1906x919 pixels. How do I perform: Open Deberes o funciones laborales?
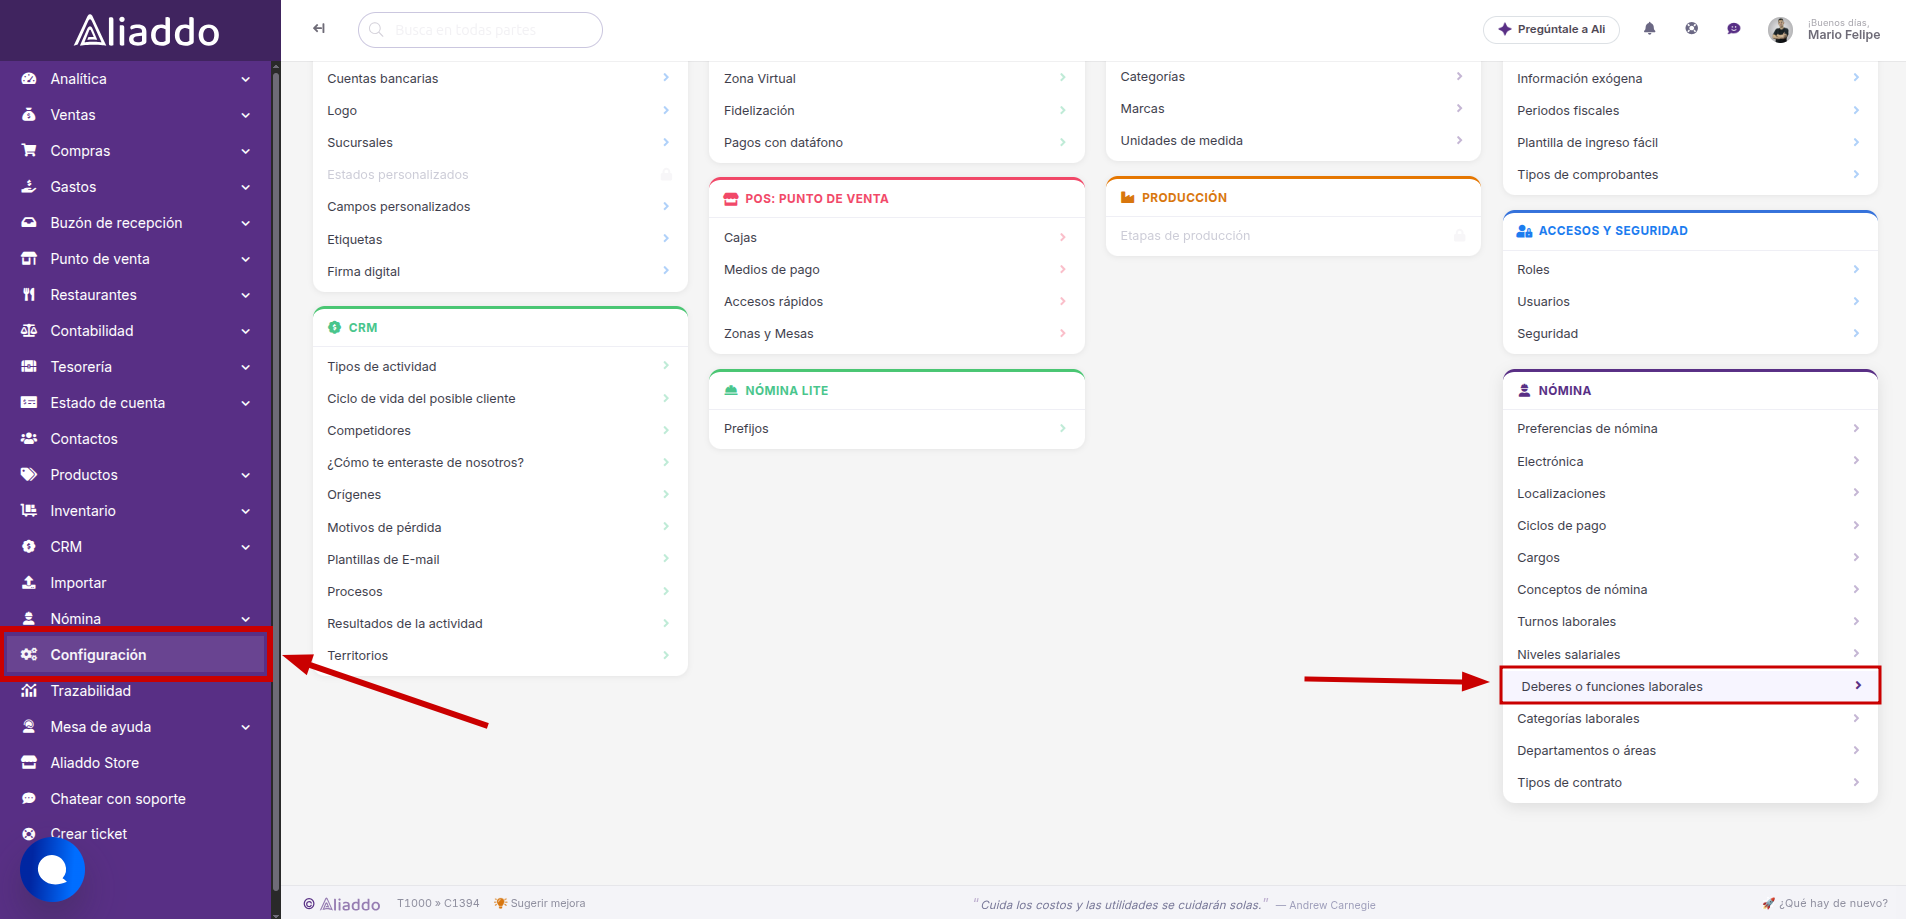[1690, 686]
